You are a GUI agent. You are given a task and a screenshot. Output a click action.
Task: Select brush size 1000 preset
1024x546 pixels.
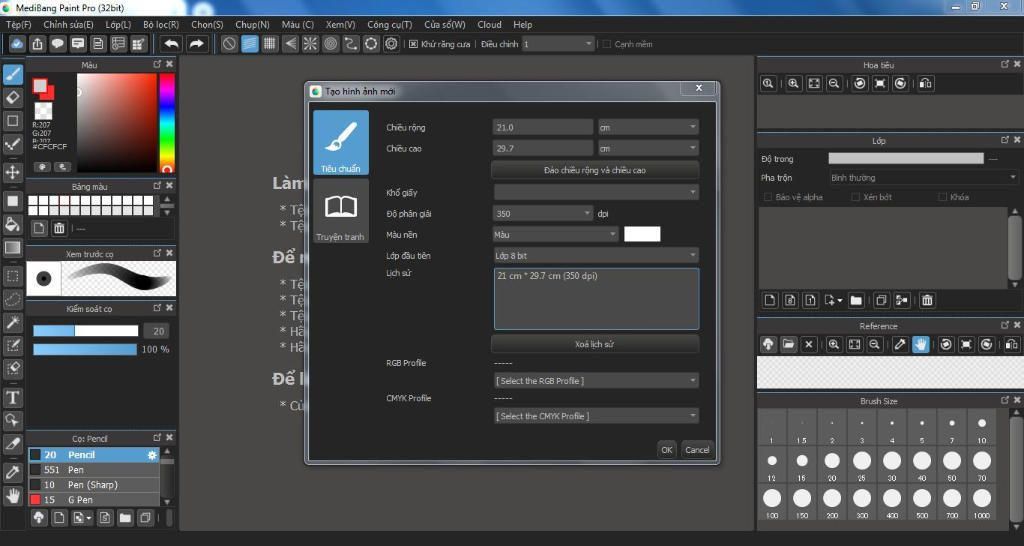point(982,502)
